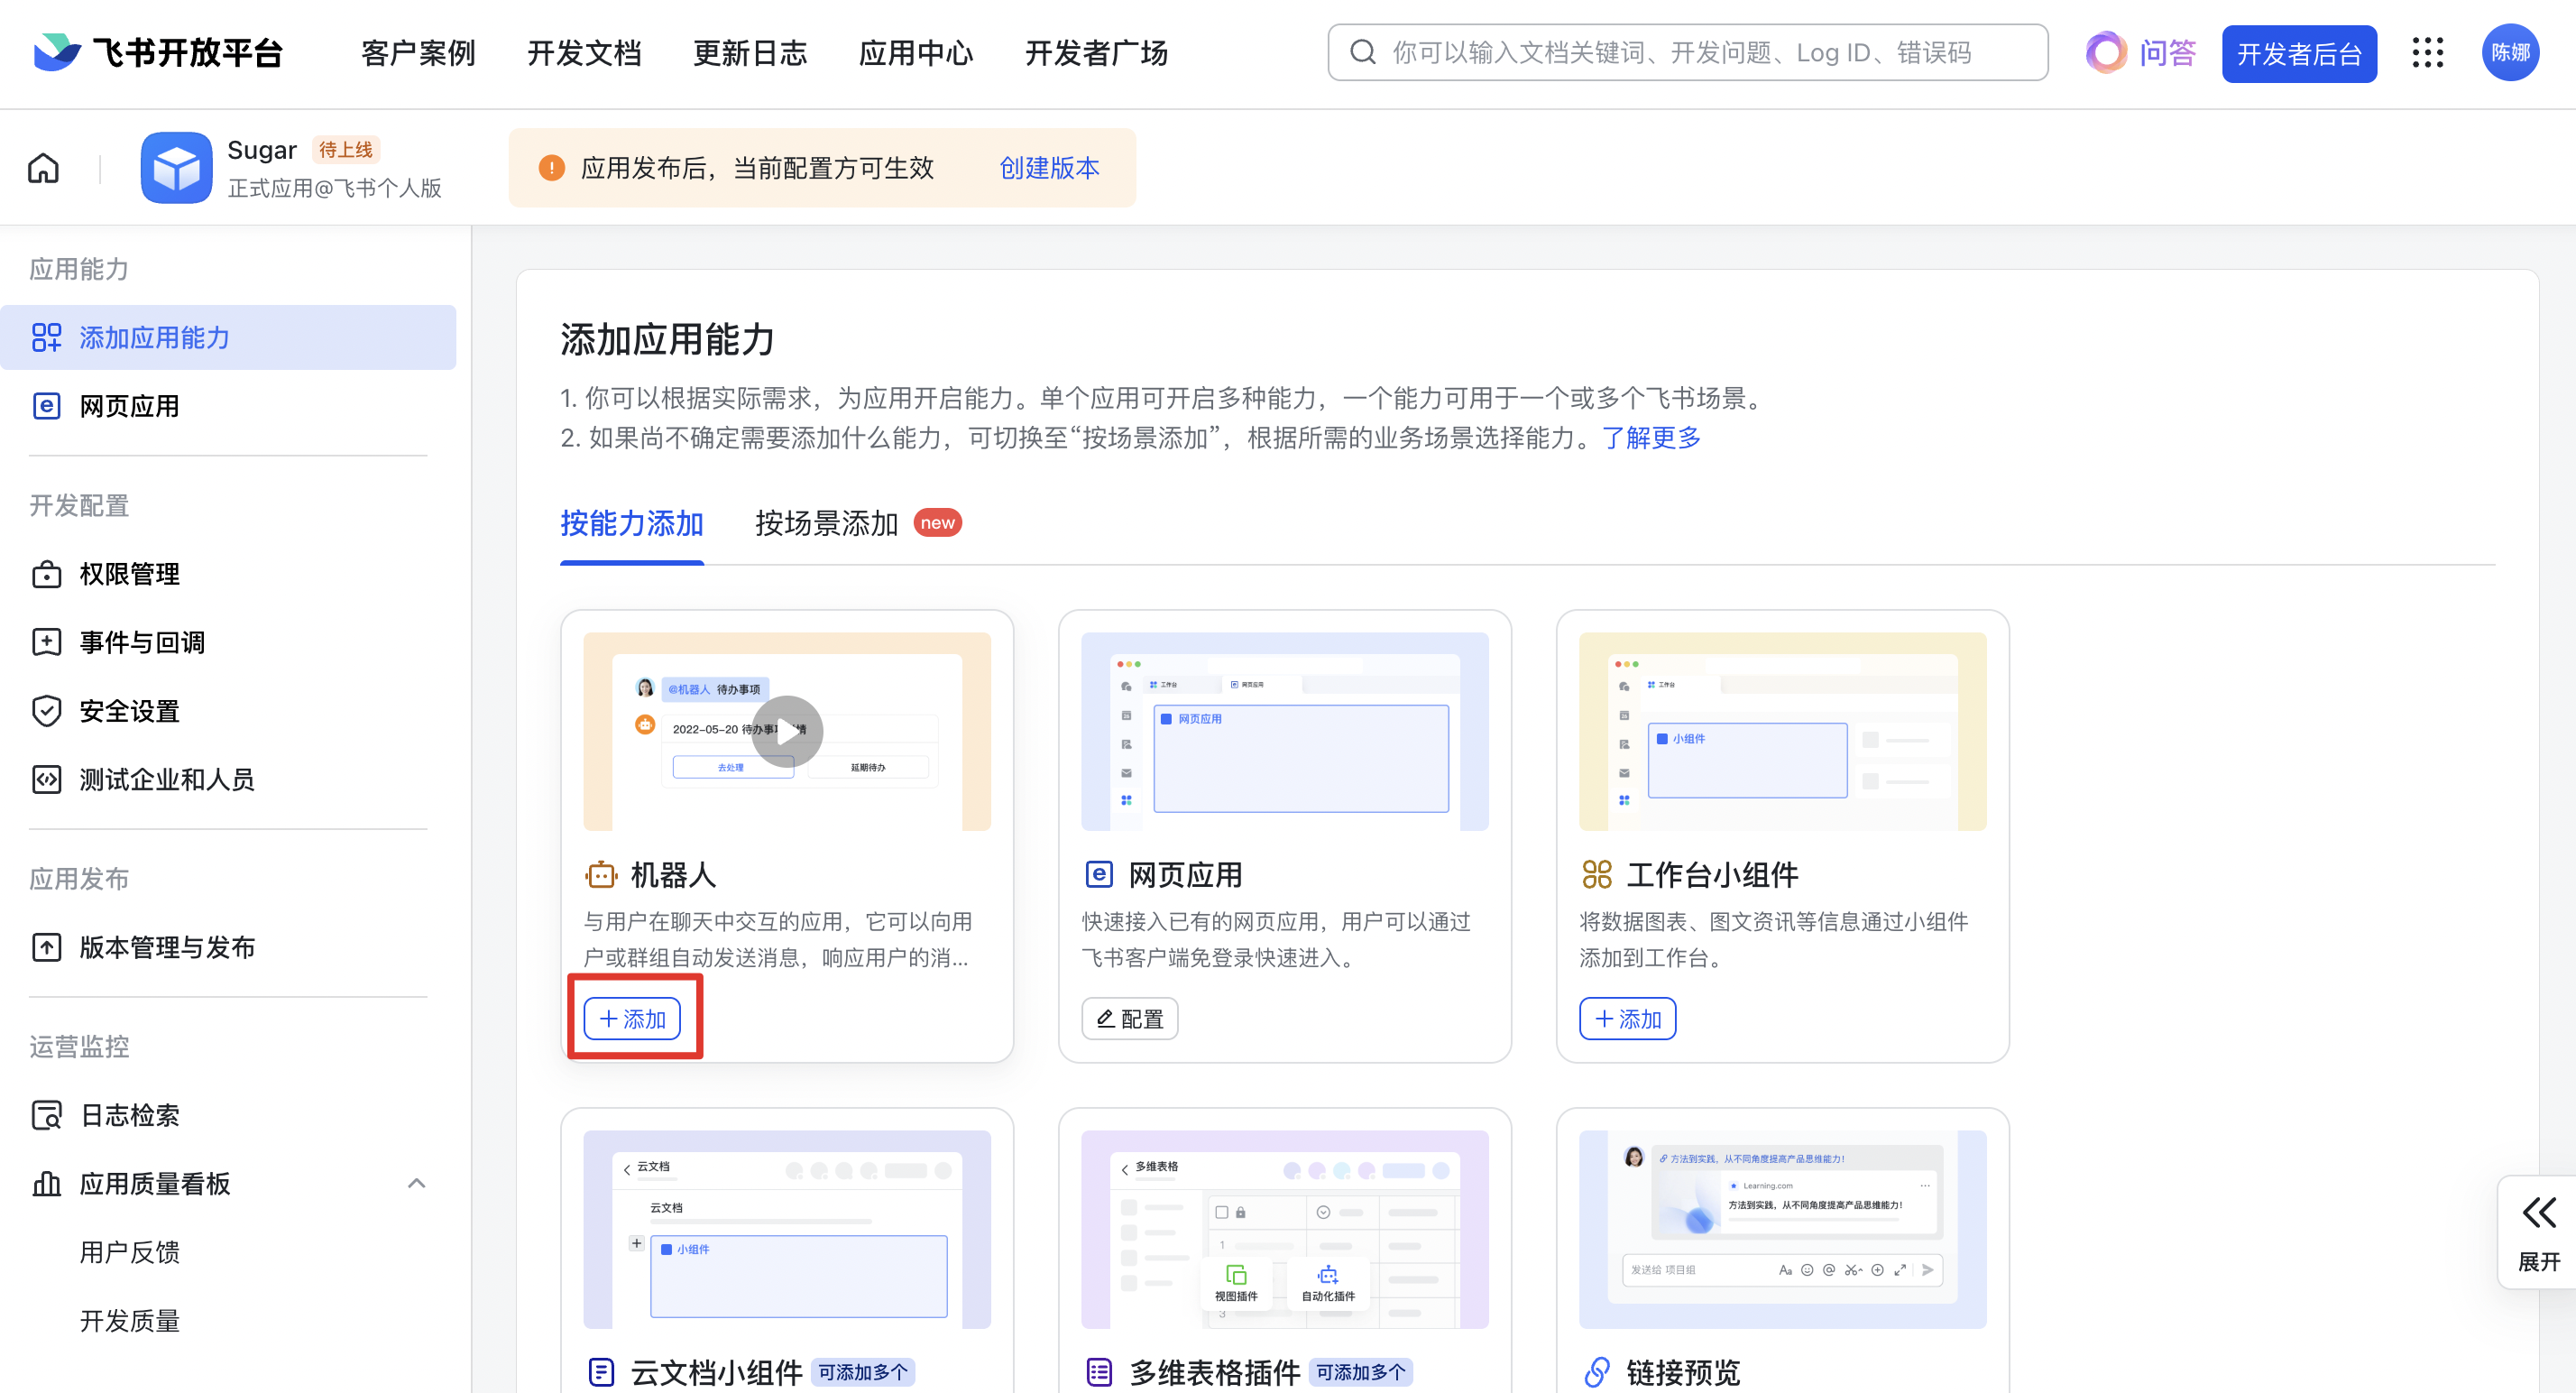The width and height of the screenshot is (2576, 1393).
Task: Click the new badge on 按场景添加
Action: click(937, 523)
